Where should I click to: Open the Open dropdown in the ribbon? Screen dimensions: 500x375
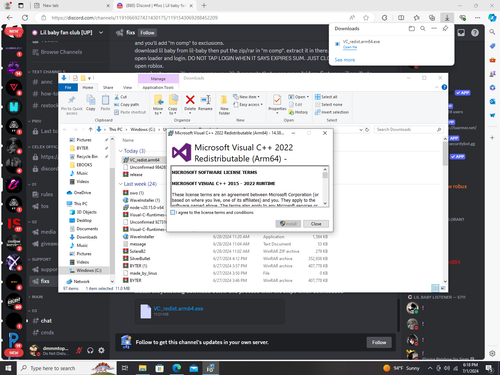click(x=299, y=97)
